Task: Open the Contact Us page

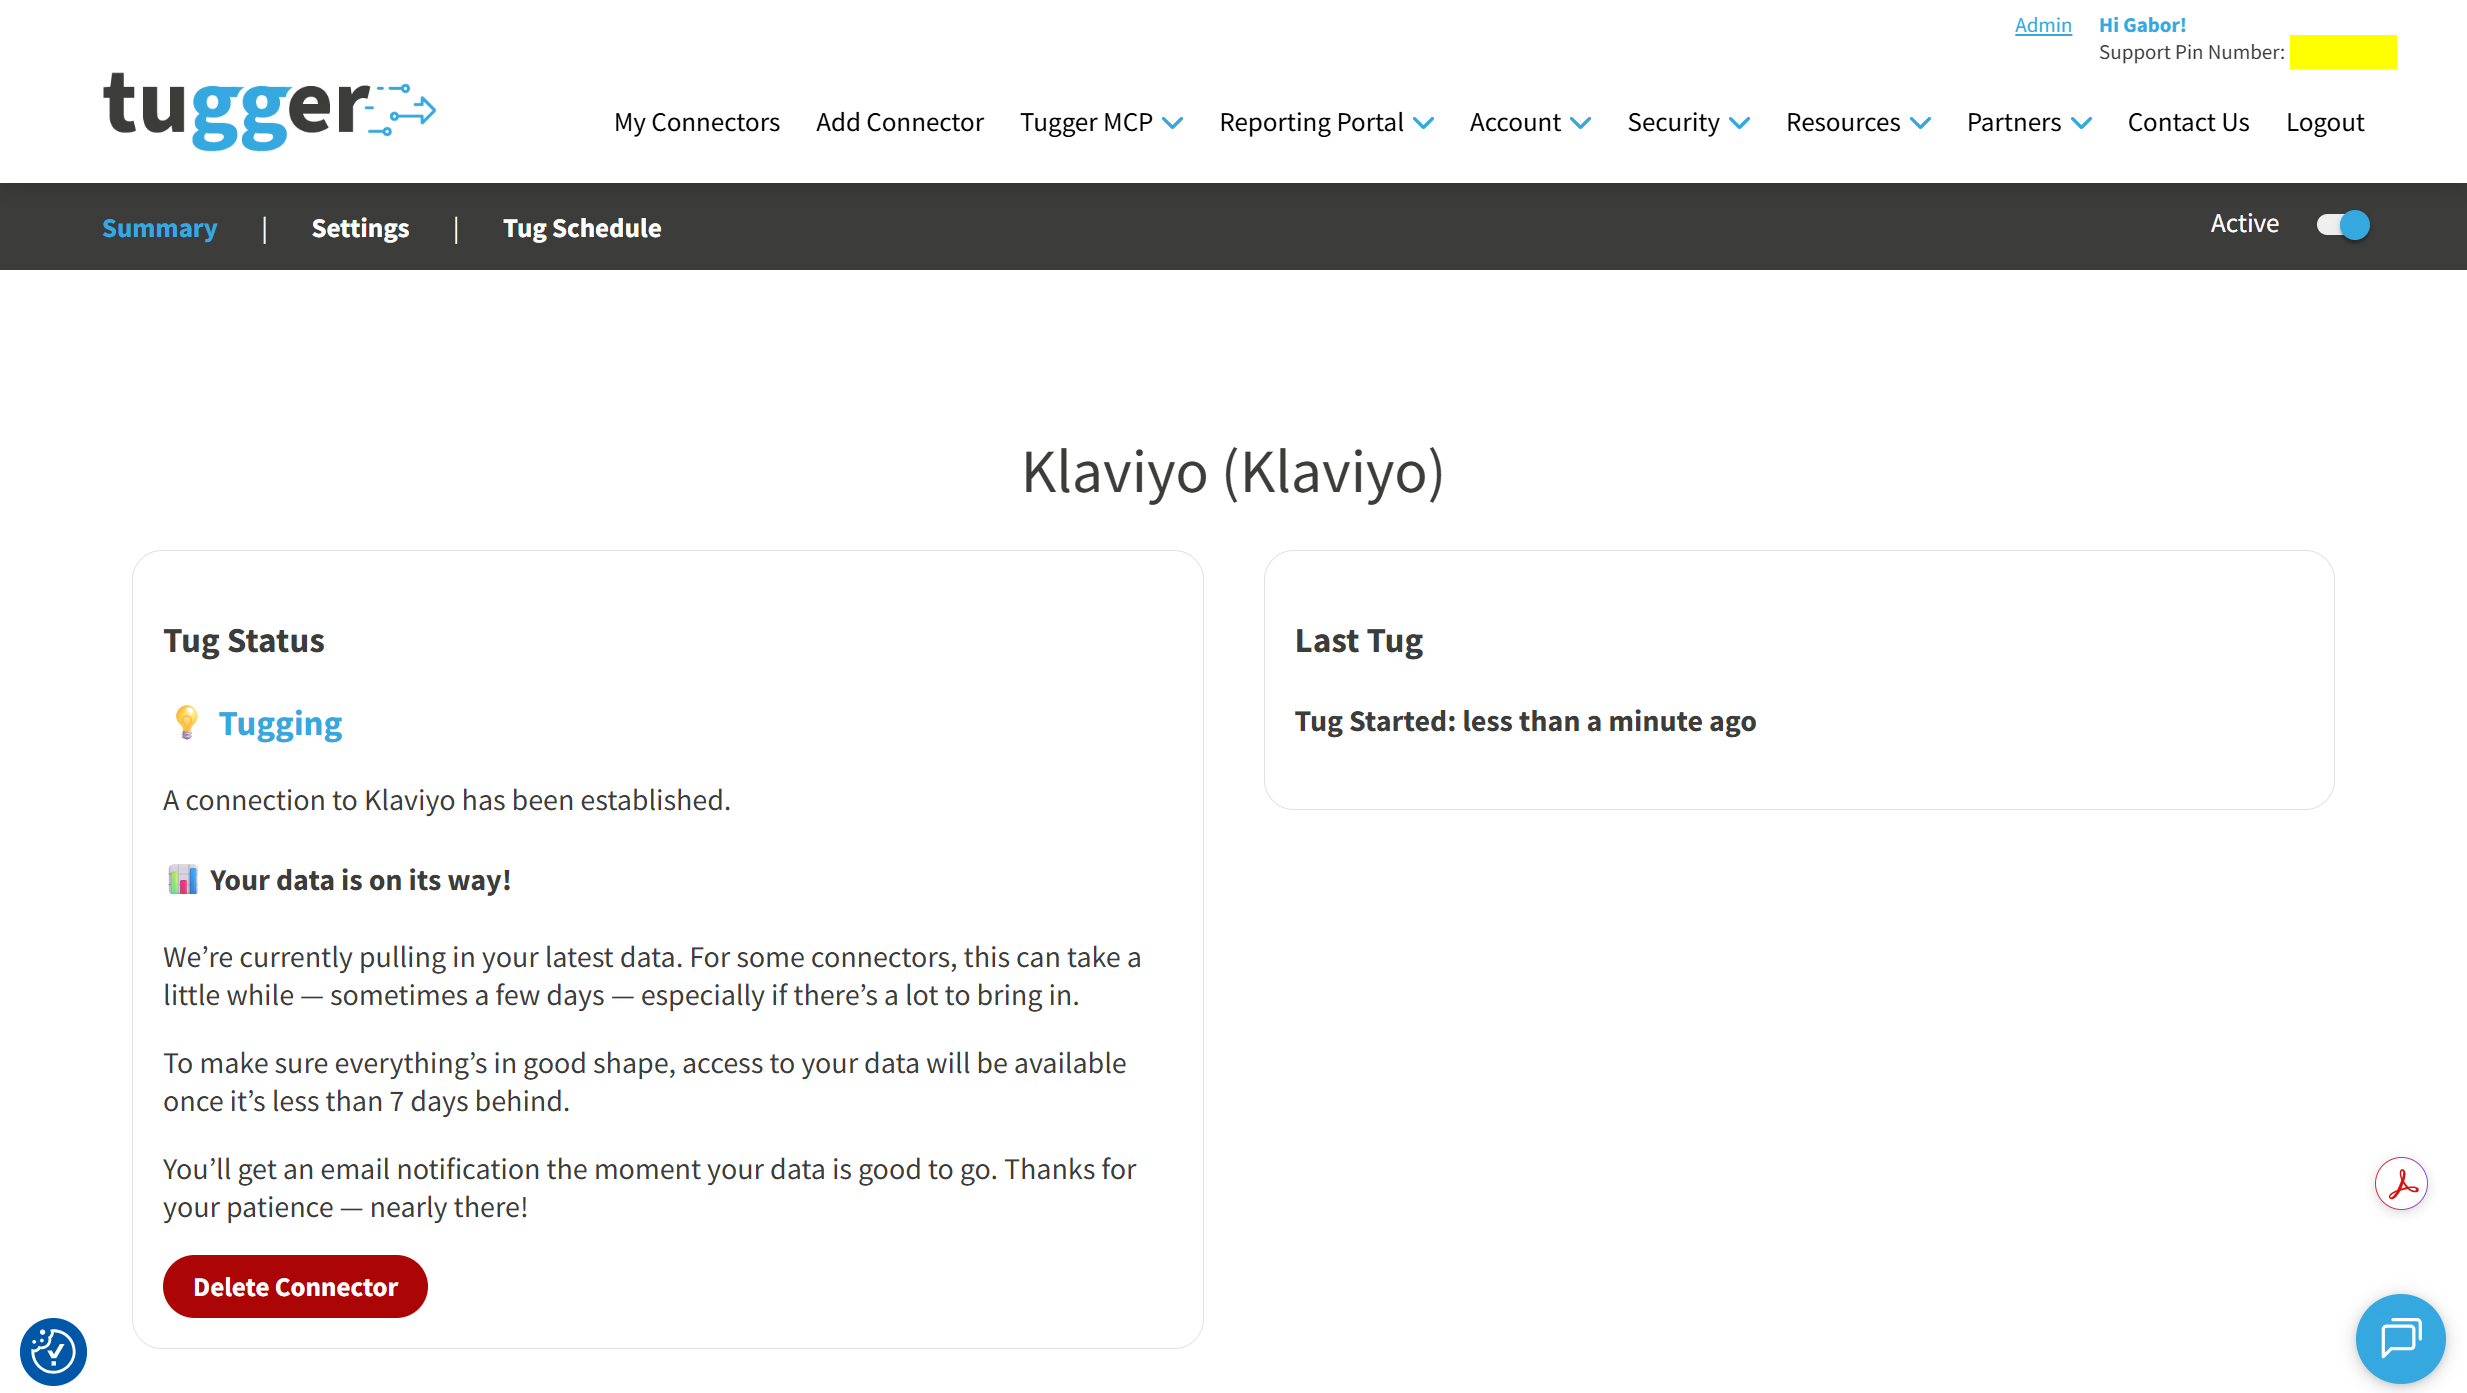Action: pos(2188,122)
